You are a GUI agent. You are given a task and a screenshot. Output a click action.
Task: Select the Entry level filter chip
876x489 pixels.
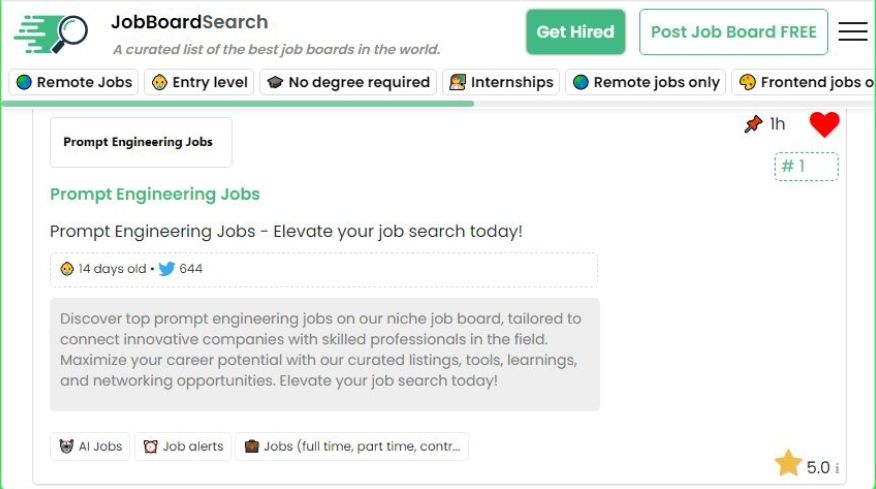(199, 82)
